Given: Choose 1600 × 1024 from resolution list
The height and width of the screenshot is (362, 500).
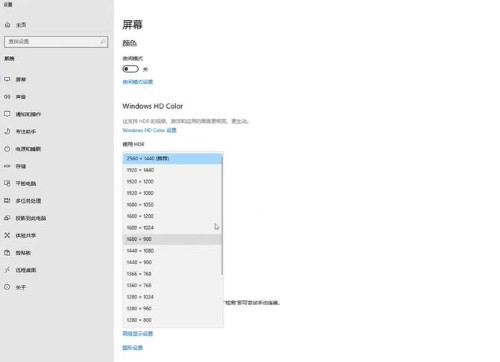Looking at the screenshot, I should click(x=172, y=228).
